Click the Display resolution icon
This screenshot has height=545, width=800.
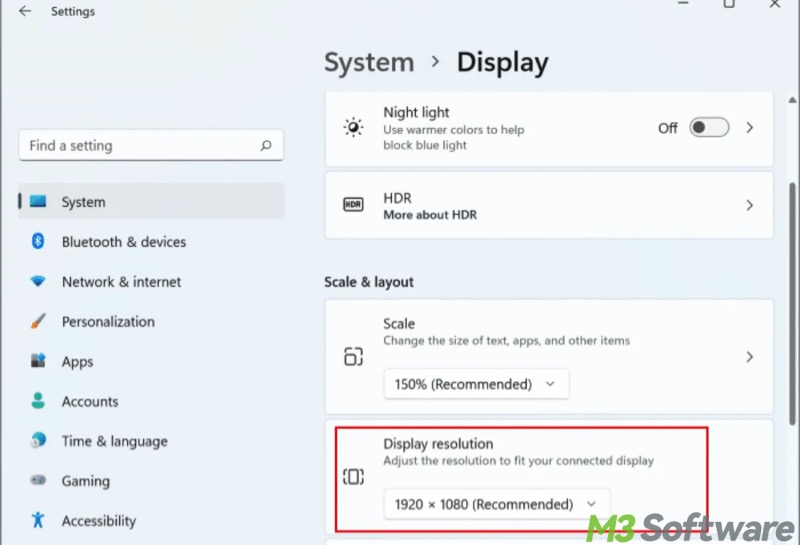point(353,477)
